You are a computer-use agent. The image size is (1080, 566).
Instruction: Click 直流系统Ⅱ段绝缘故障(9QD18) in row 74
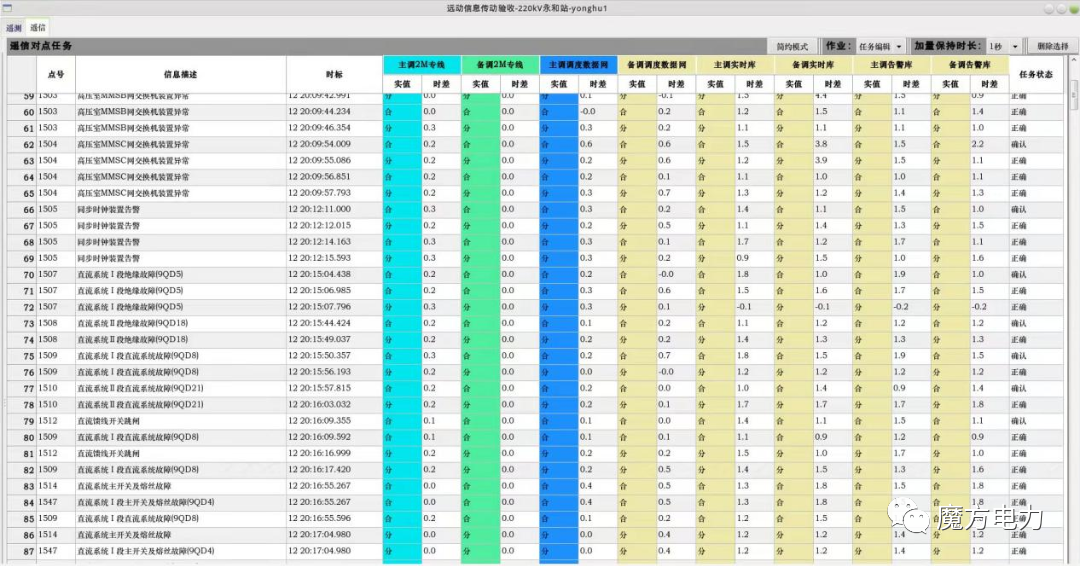pos(132,339)
